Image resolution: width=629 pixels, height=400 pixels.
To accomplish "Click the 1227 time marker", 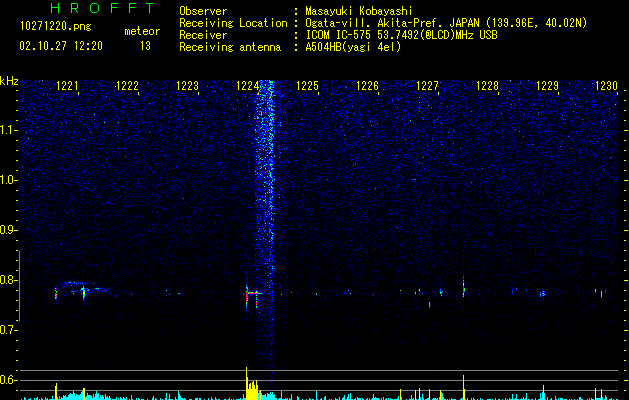I will [x=428, y=86].
